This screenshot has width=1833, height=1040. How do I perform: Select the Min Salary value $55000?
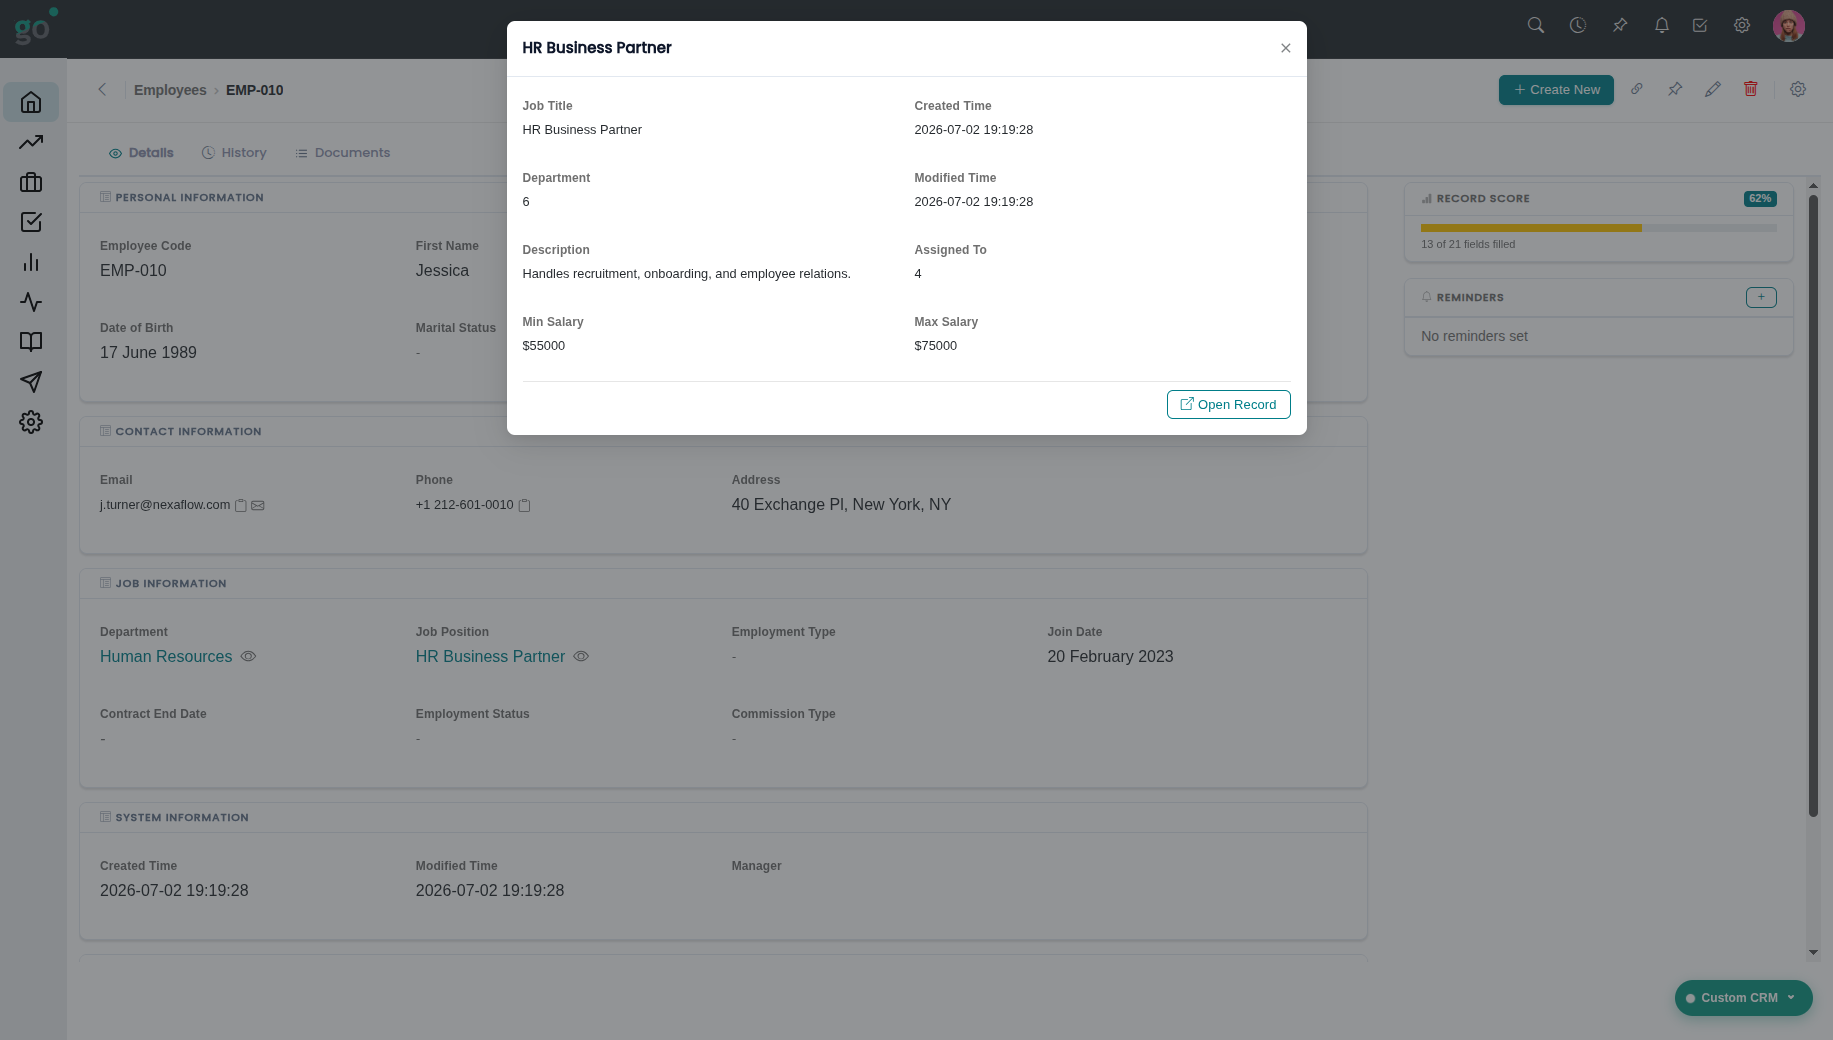[543, 346]
